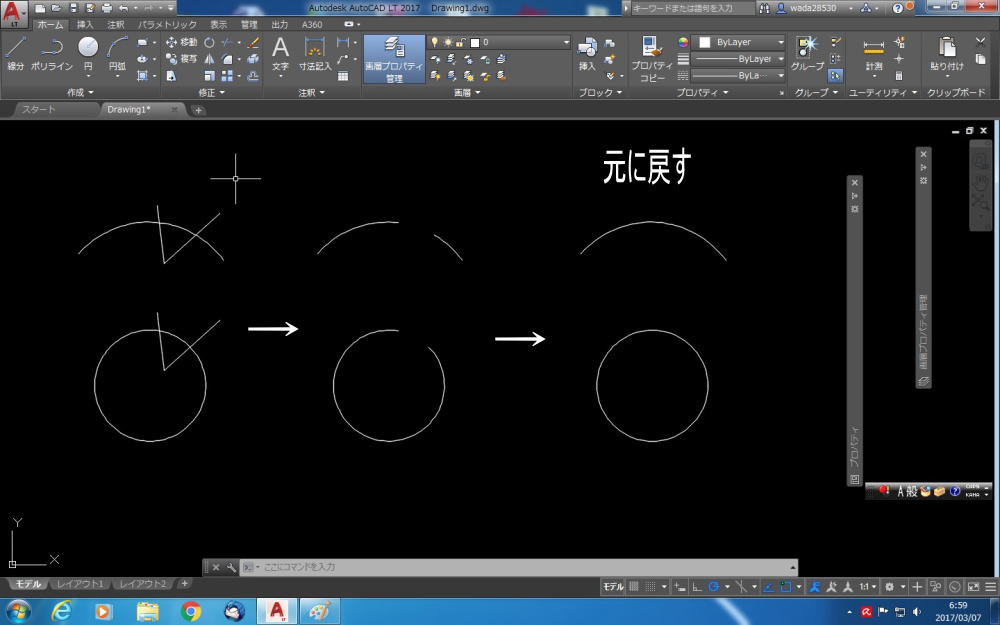This screenshot has width=1000, height=625.
Task: Select the Erase tool icon
Action: (253, 42)
